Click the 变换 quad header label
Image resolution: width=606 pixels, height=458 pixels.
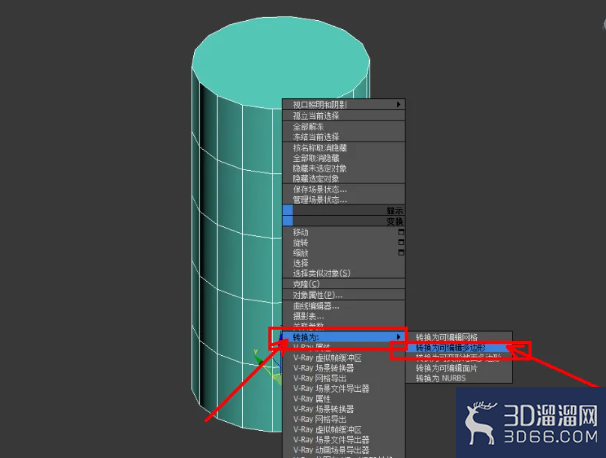(395, 221)
